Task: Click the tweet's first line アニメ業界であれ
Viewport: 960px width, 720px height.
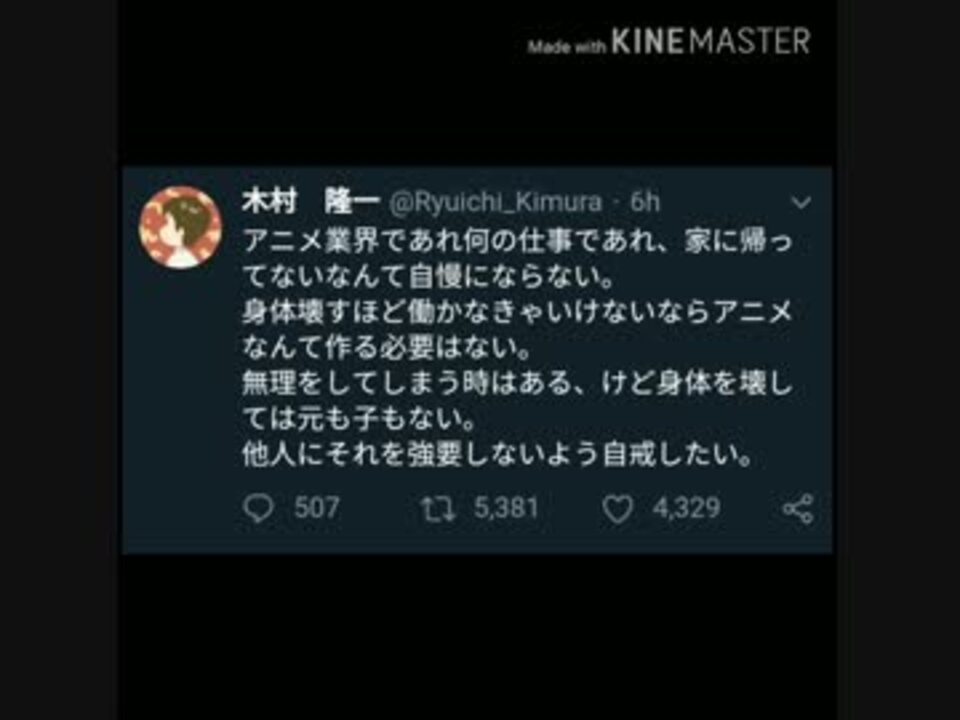Action: coord(517,242)
